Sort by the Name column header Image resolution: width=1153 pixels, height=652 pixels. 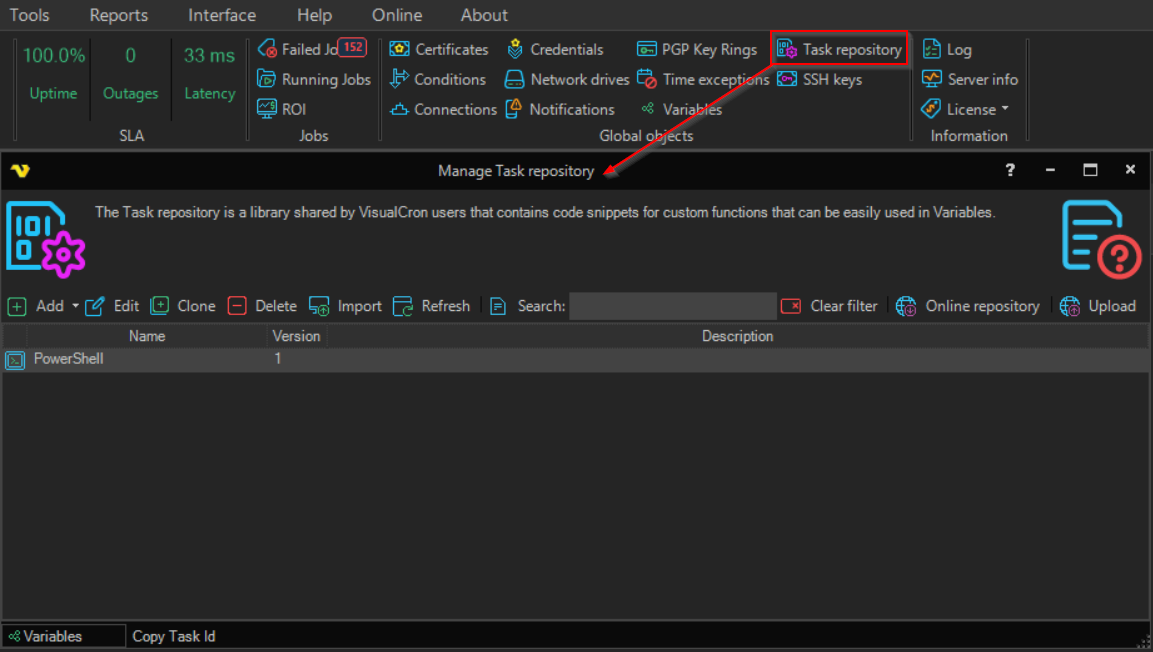[x=146, y=336]
